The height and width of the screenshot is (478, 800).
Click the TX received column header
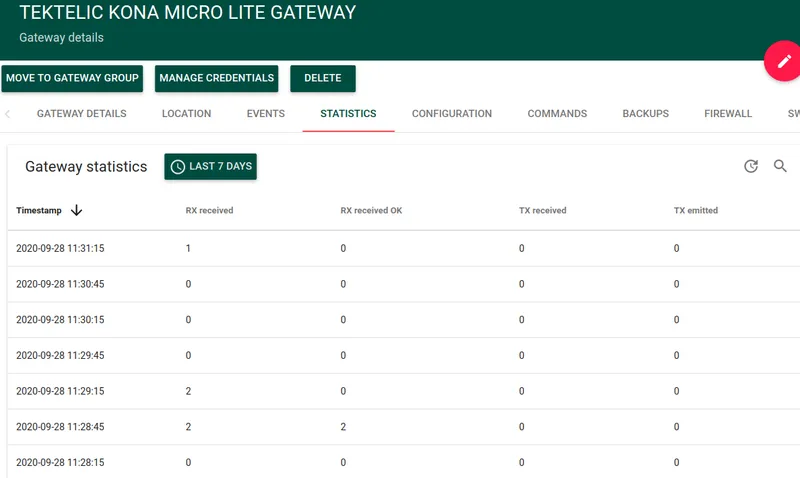pyautogui.click(x=542, y=210)
